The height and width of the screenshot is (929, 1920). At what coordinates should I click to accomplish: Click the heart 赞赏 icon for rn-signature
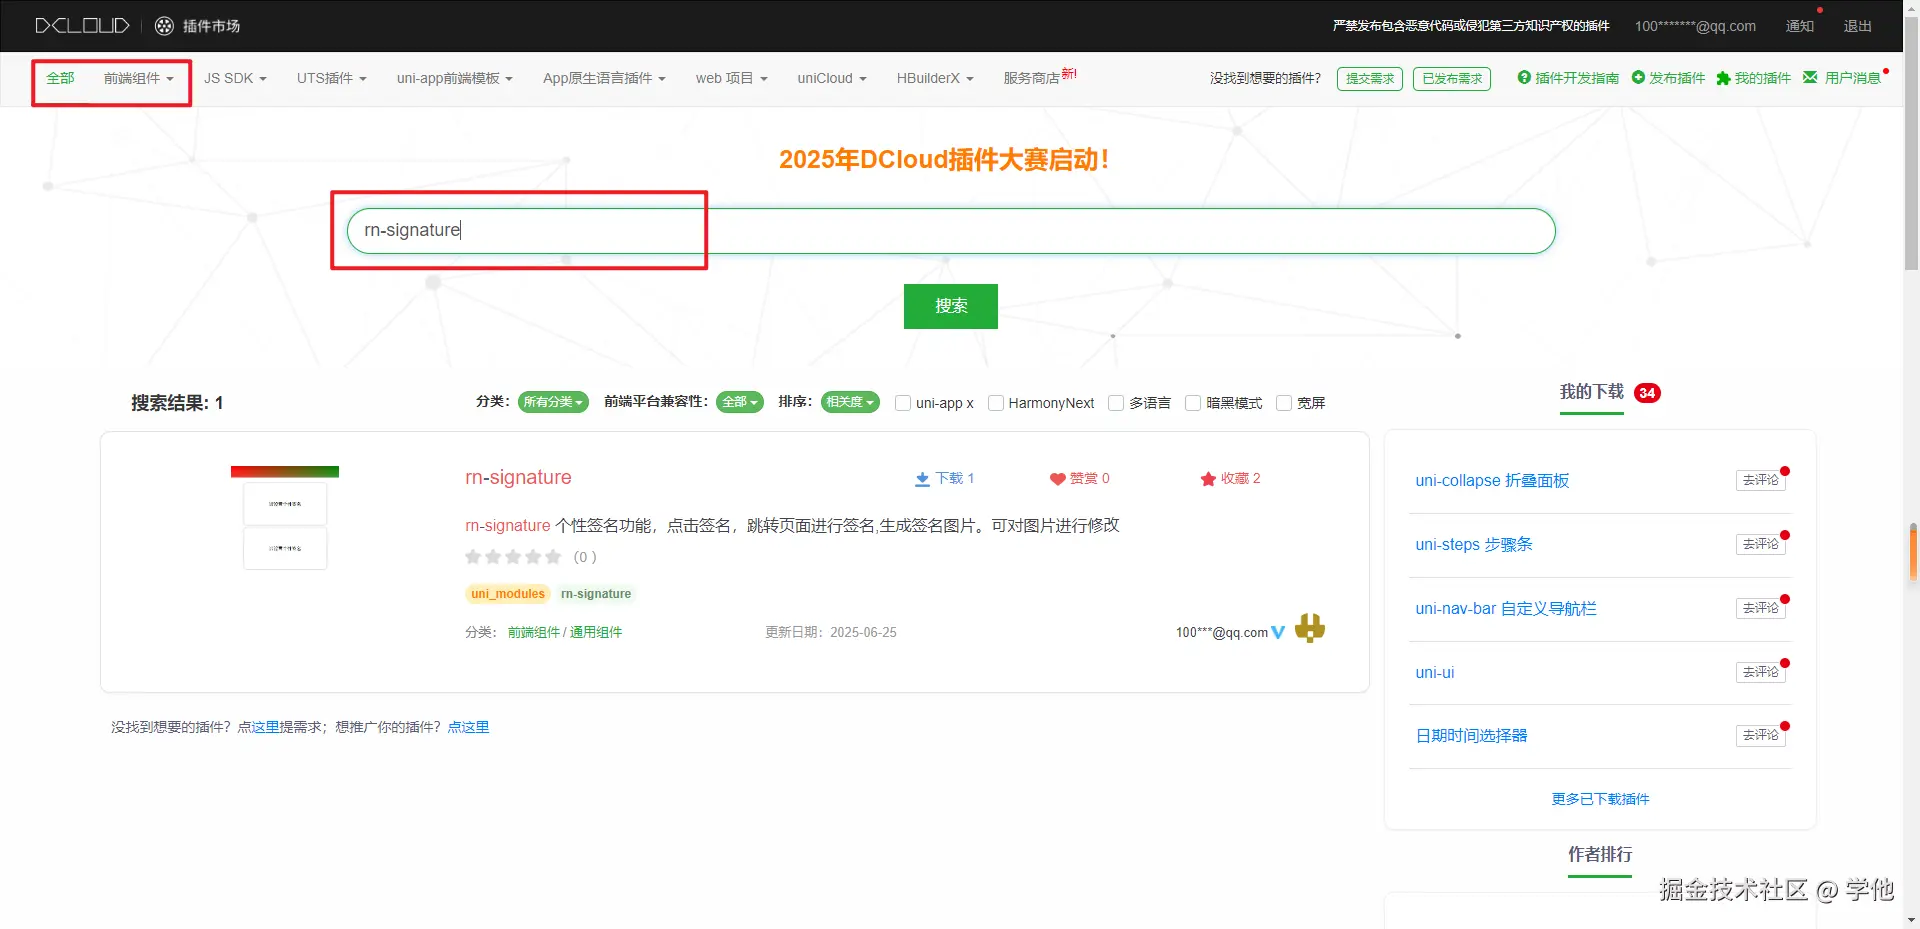[1059, 479]
